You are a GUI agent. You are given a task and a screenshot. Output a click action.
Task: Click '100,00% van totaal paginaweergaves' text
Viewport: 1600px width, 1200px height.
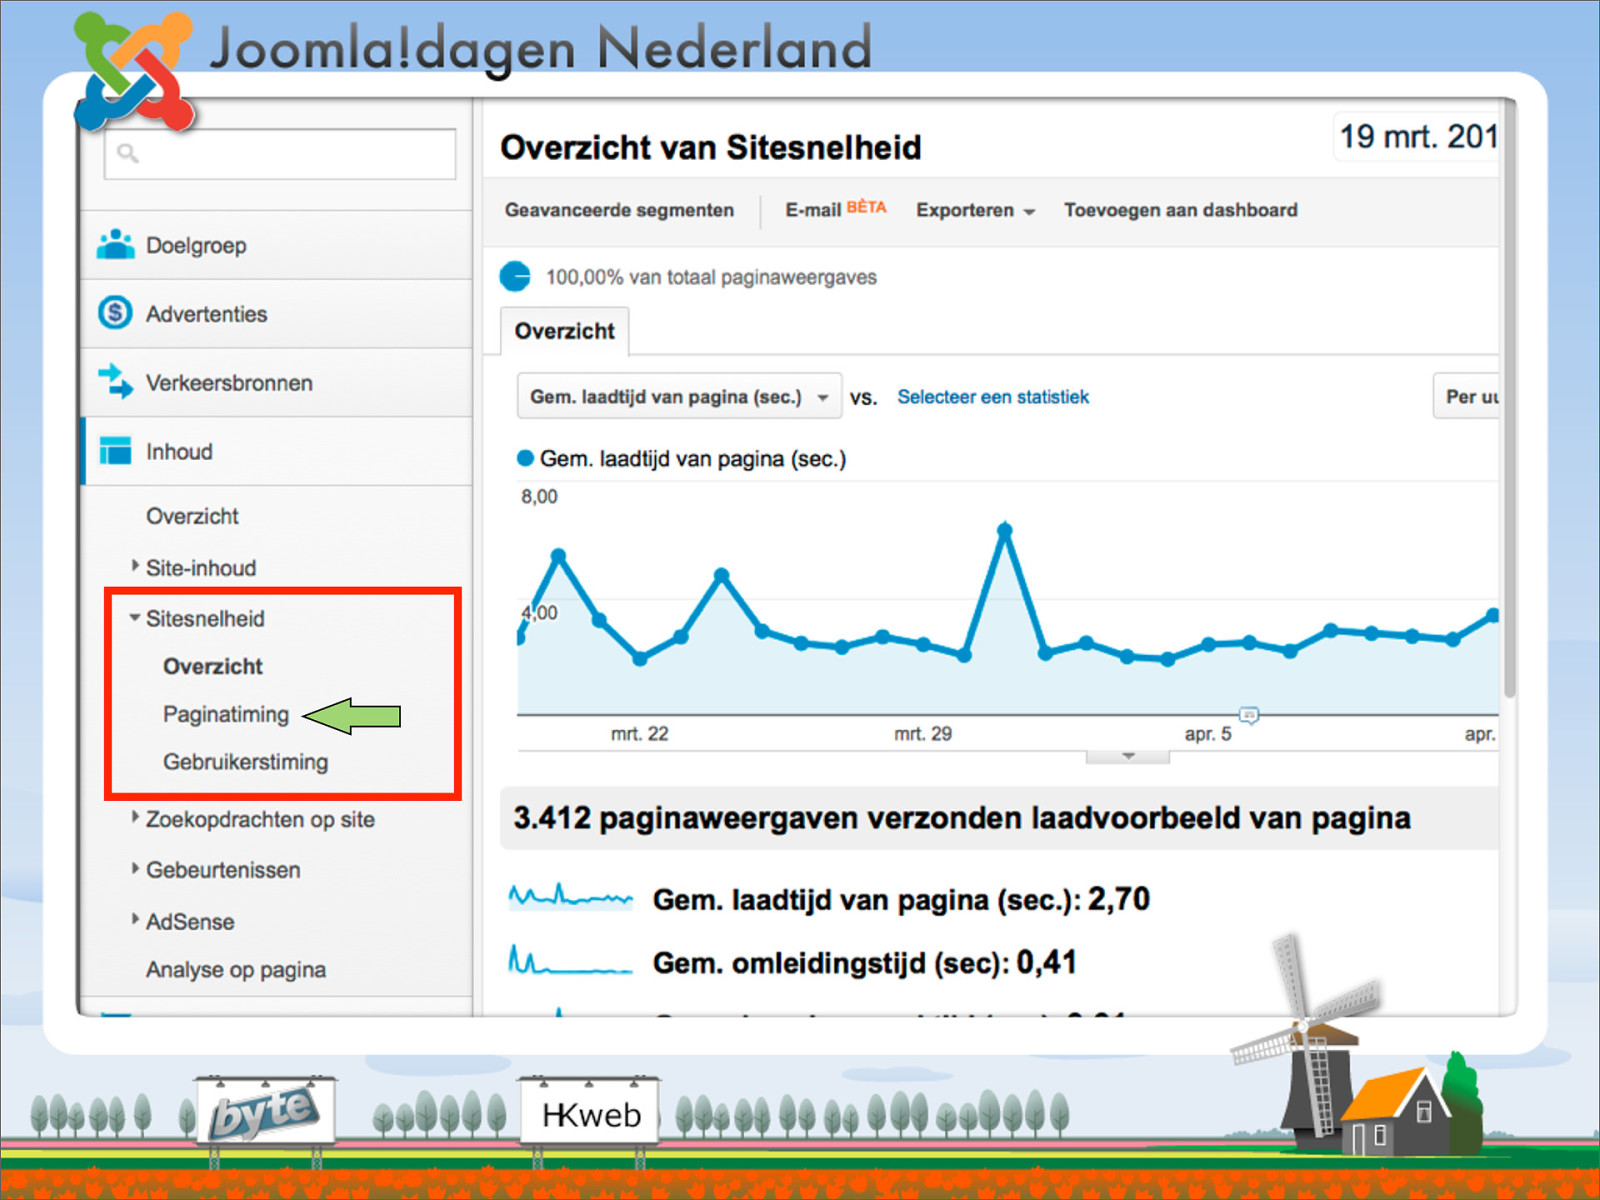click(711, 277)
